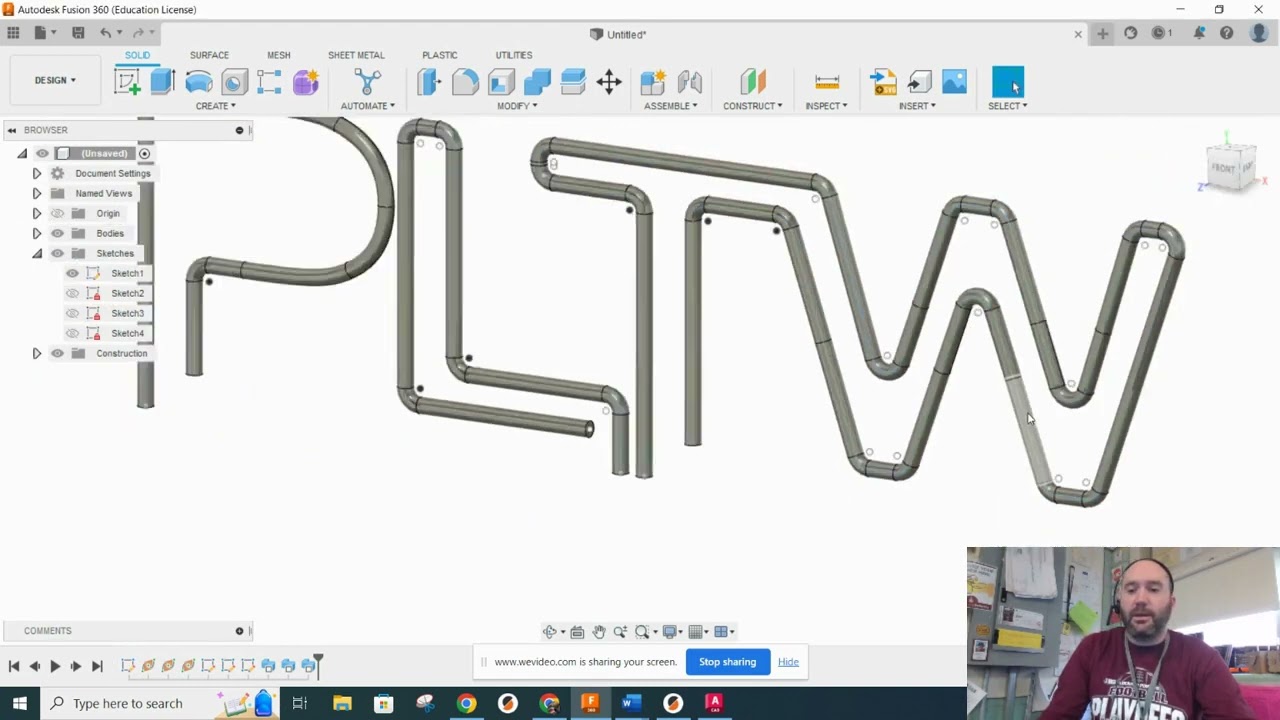Open the MODIFY dropdown menu
This screenshot has width=1280, height=720.
click(517, 106)
